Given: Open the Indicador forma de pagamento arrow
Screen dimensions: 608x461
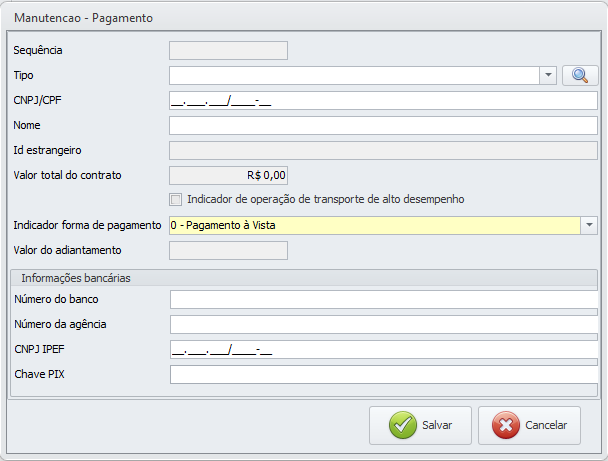Looking at the screenshot, I should click(x=589, y=225).
